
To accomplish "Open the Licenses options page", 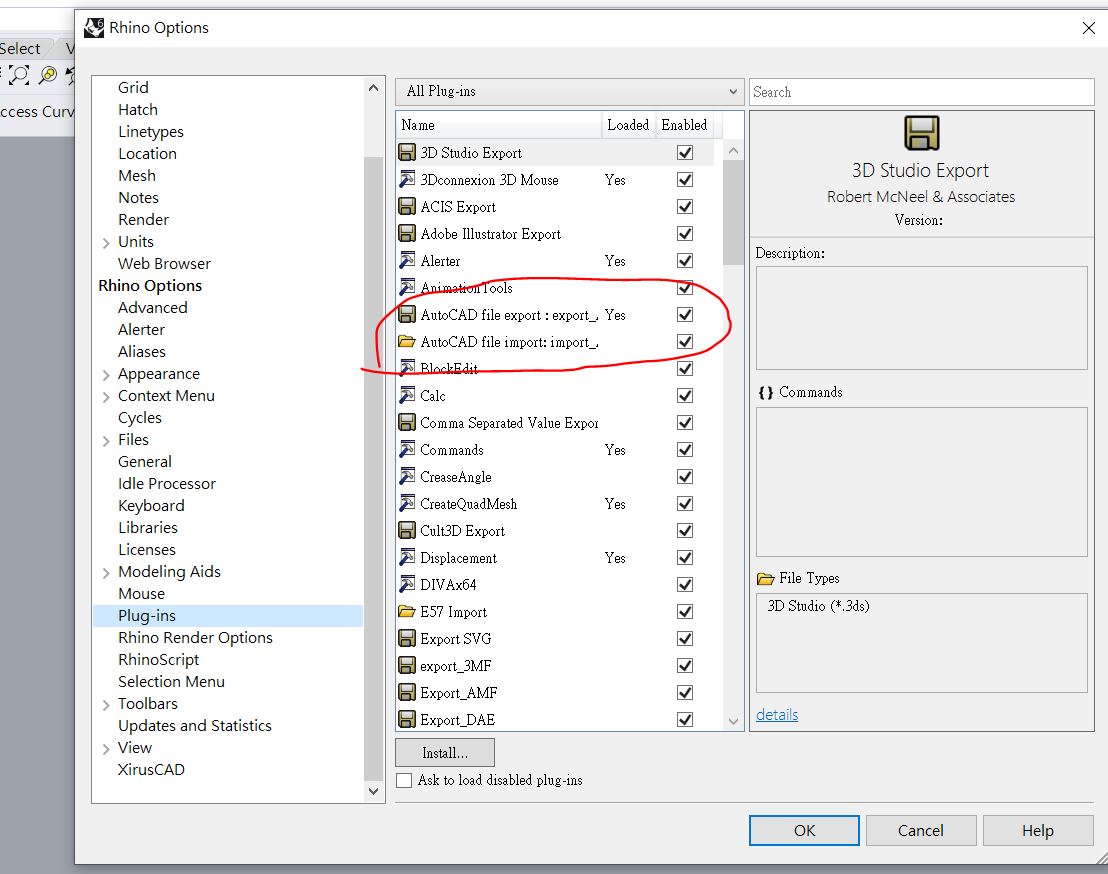I will pos(147,549).
